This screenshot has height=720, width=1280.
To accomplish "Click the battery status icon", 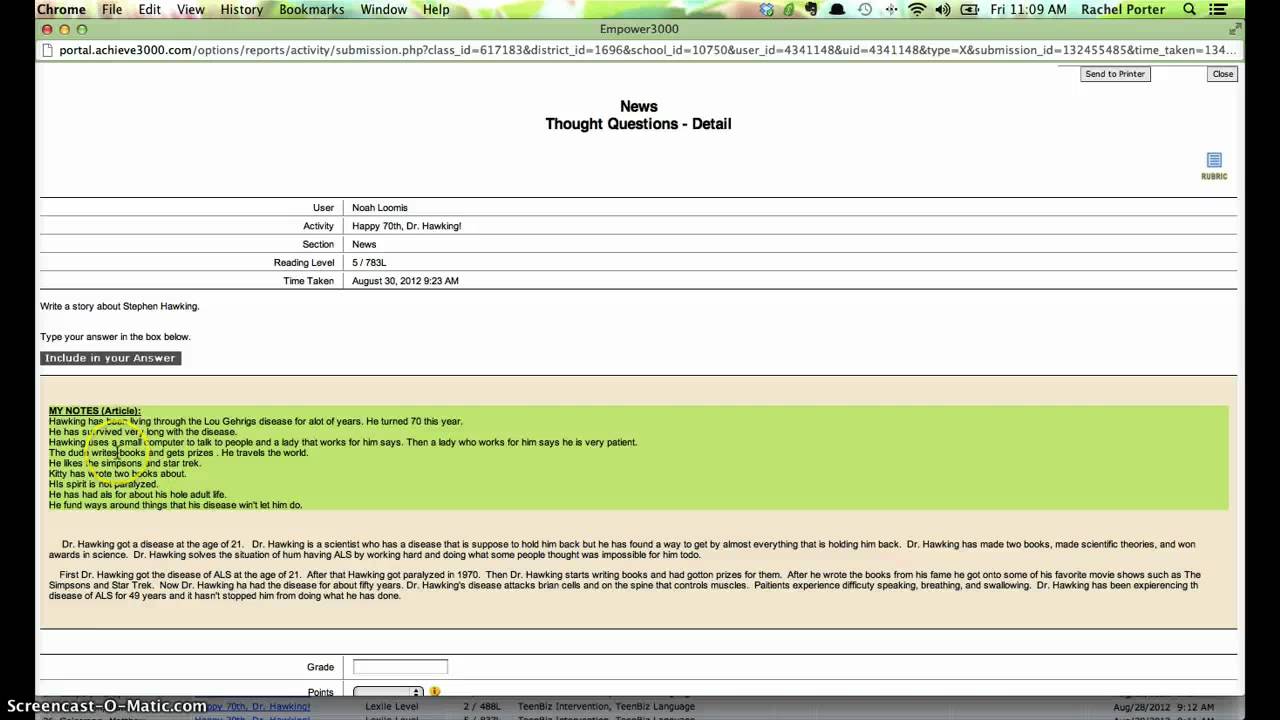I will point(969,9).
